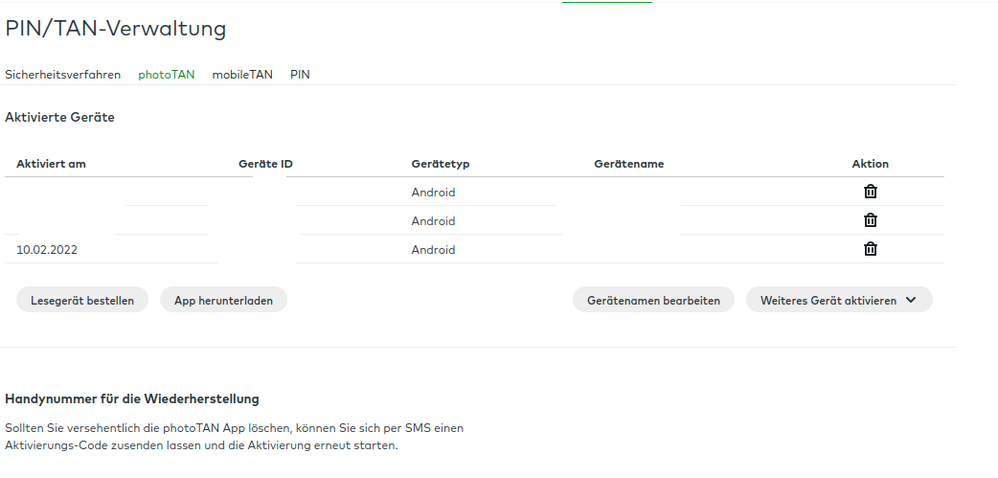The width and height of the screenshot is (998, 478).
Task: Expand the Weiteres Gerät aktivieren dropdown
Action: (x=838, y=300)
